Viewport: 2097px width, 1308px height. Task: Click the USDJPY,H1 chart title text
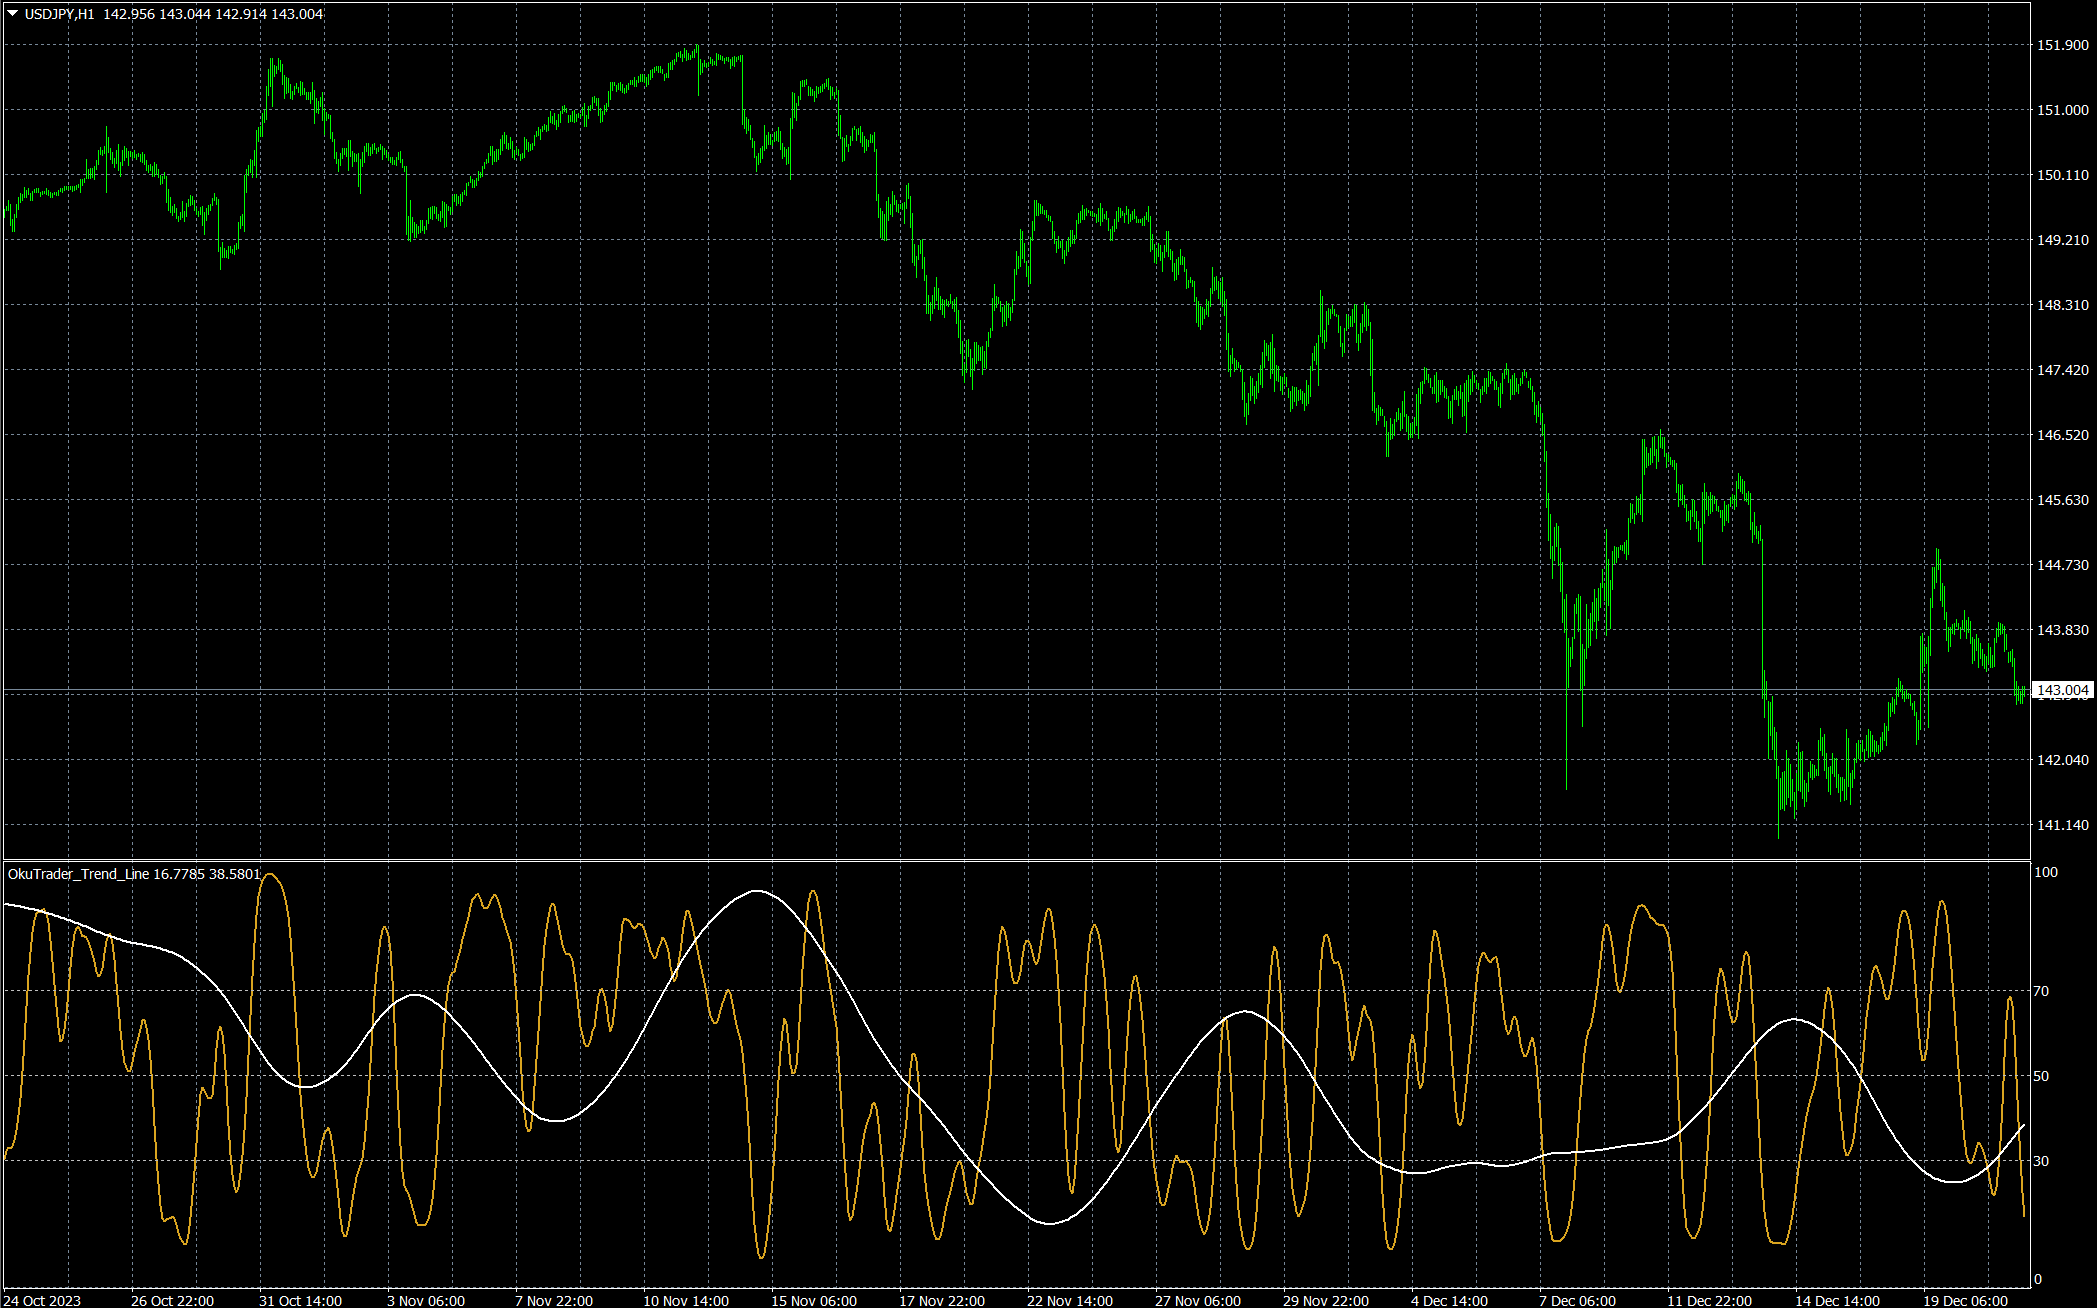tap(59, 14)
